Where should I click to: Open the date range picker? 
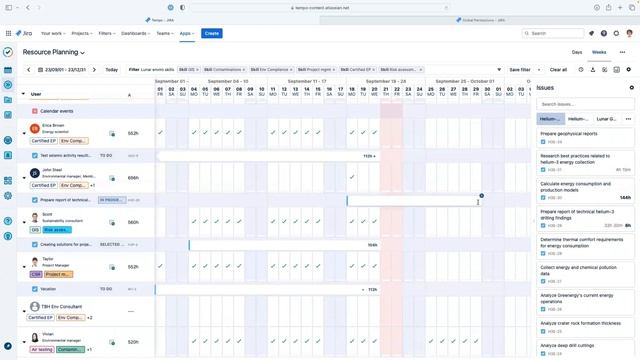tap(62, 70)
